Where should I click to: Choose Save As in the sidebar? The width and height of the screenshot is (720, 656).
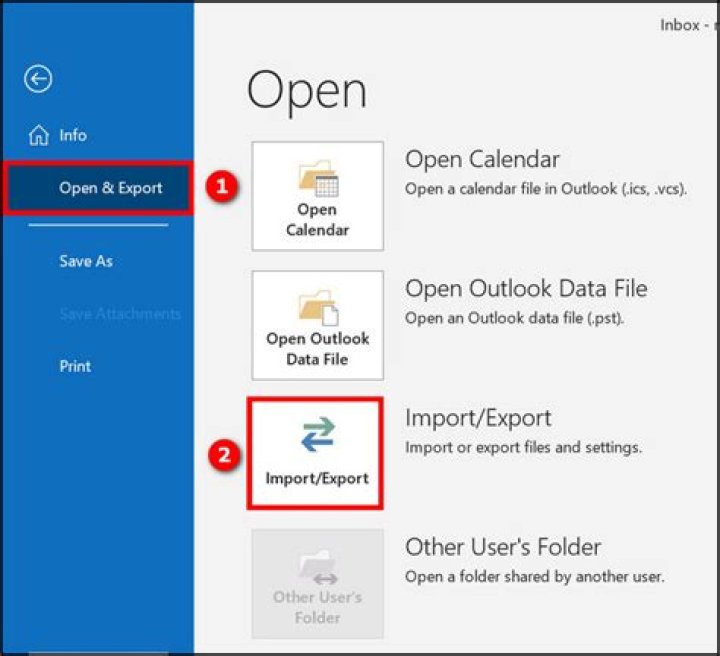pyautogui.click(x=86, y=261)
